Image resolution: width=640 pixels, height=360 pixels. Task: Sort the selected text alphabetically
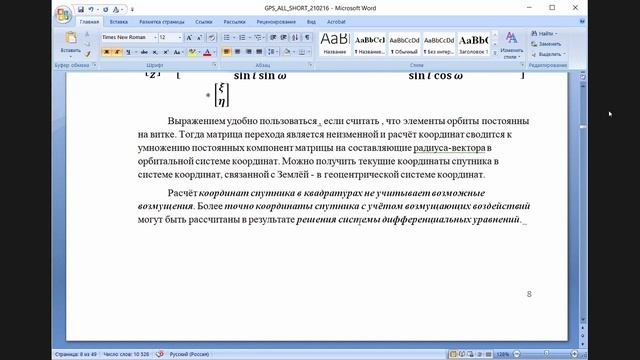(x=295, y=38)
